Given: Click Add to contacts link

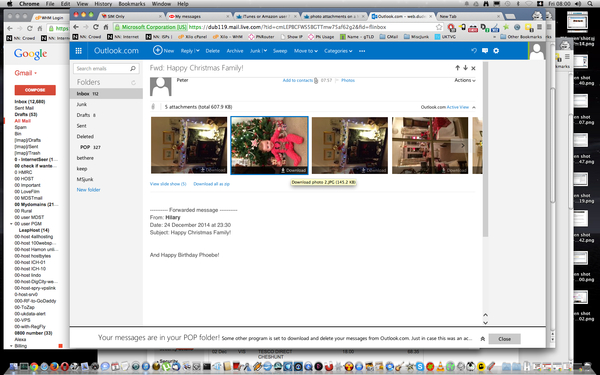Looking at the screenshot, I should tap(298, 80).
